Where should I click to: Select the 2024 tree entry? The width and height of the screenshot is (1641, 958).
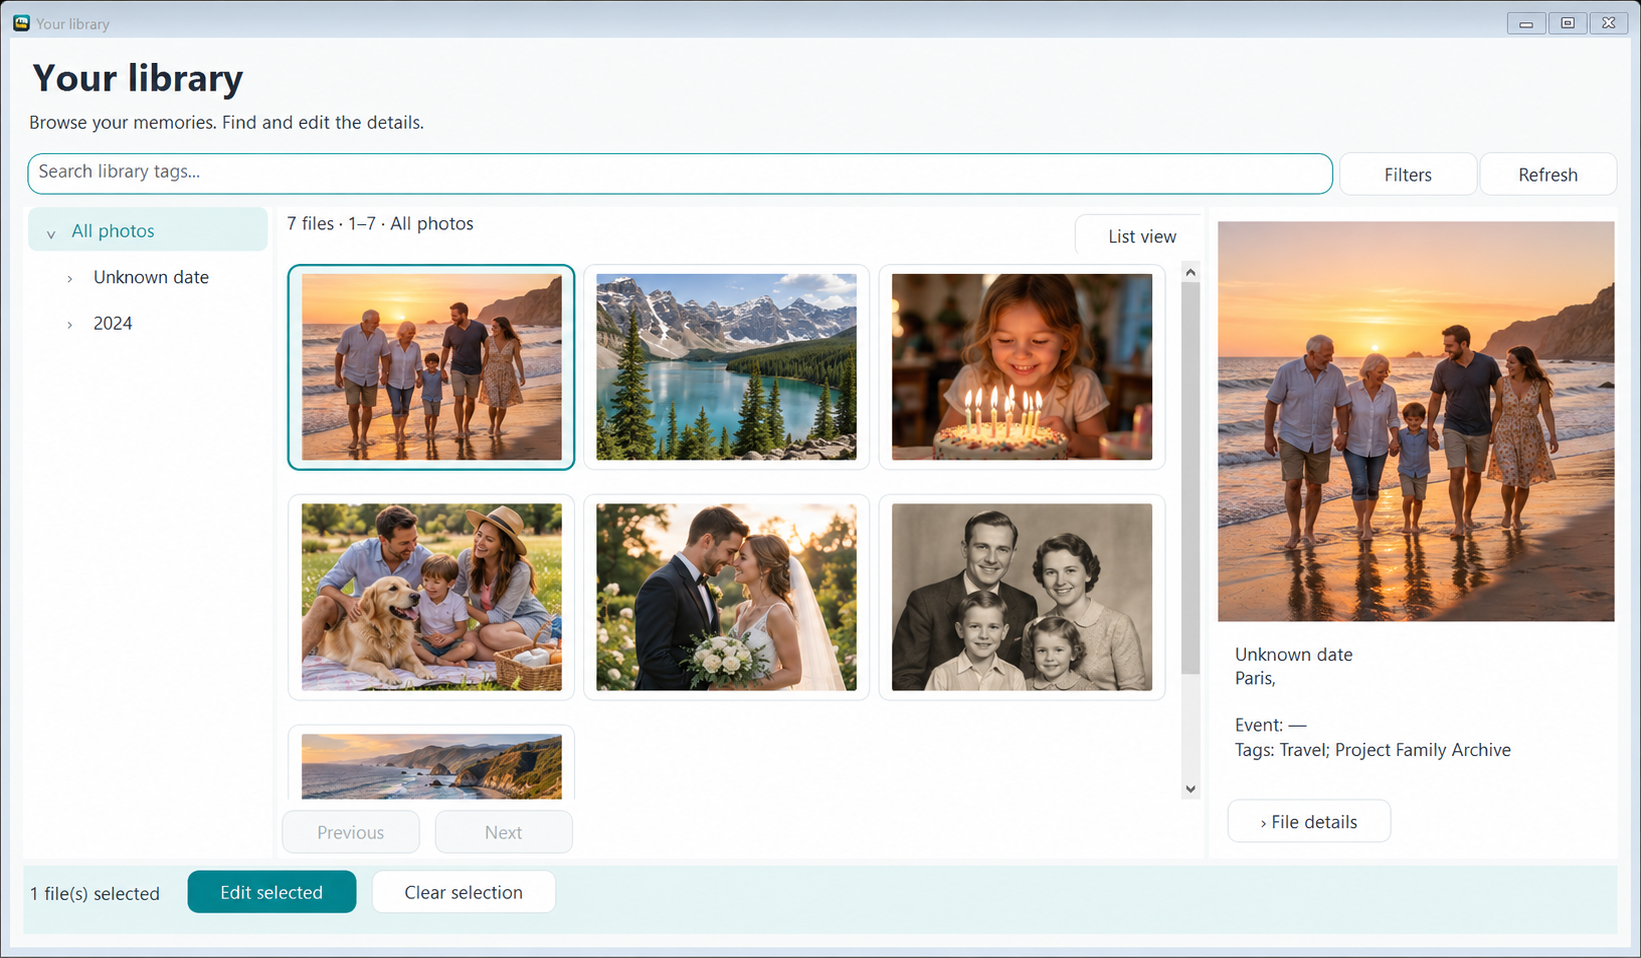pos(113,323)
